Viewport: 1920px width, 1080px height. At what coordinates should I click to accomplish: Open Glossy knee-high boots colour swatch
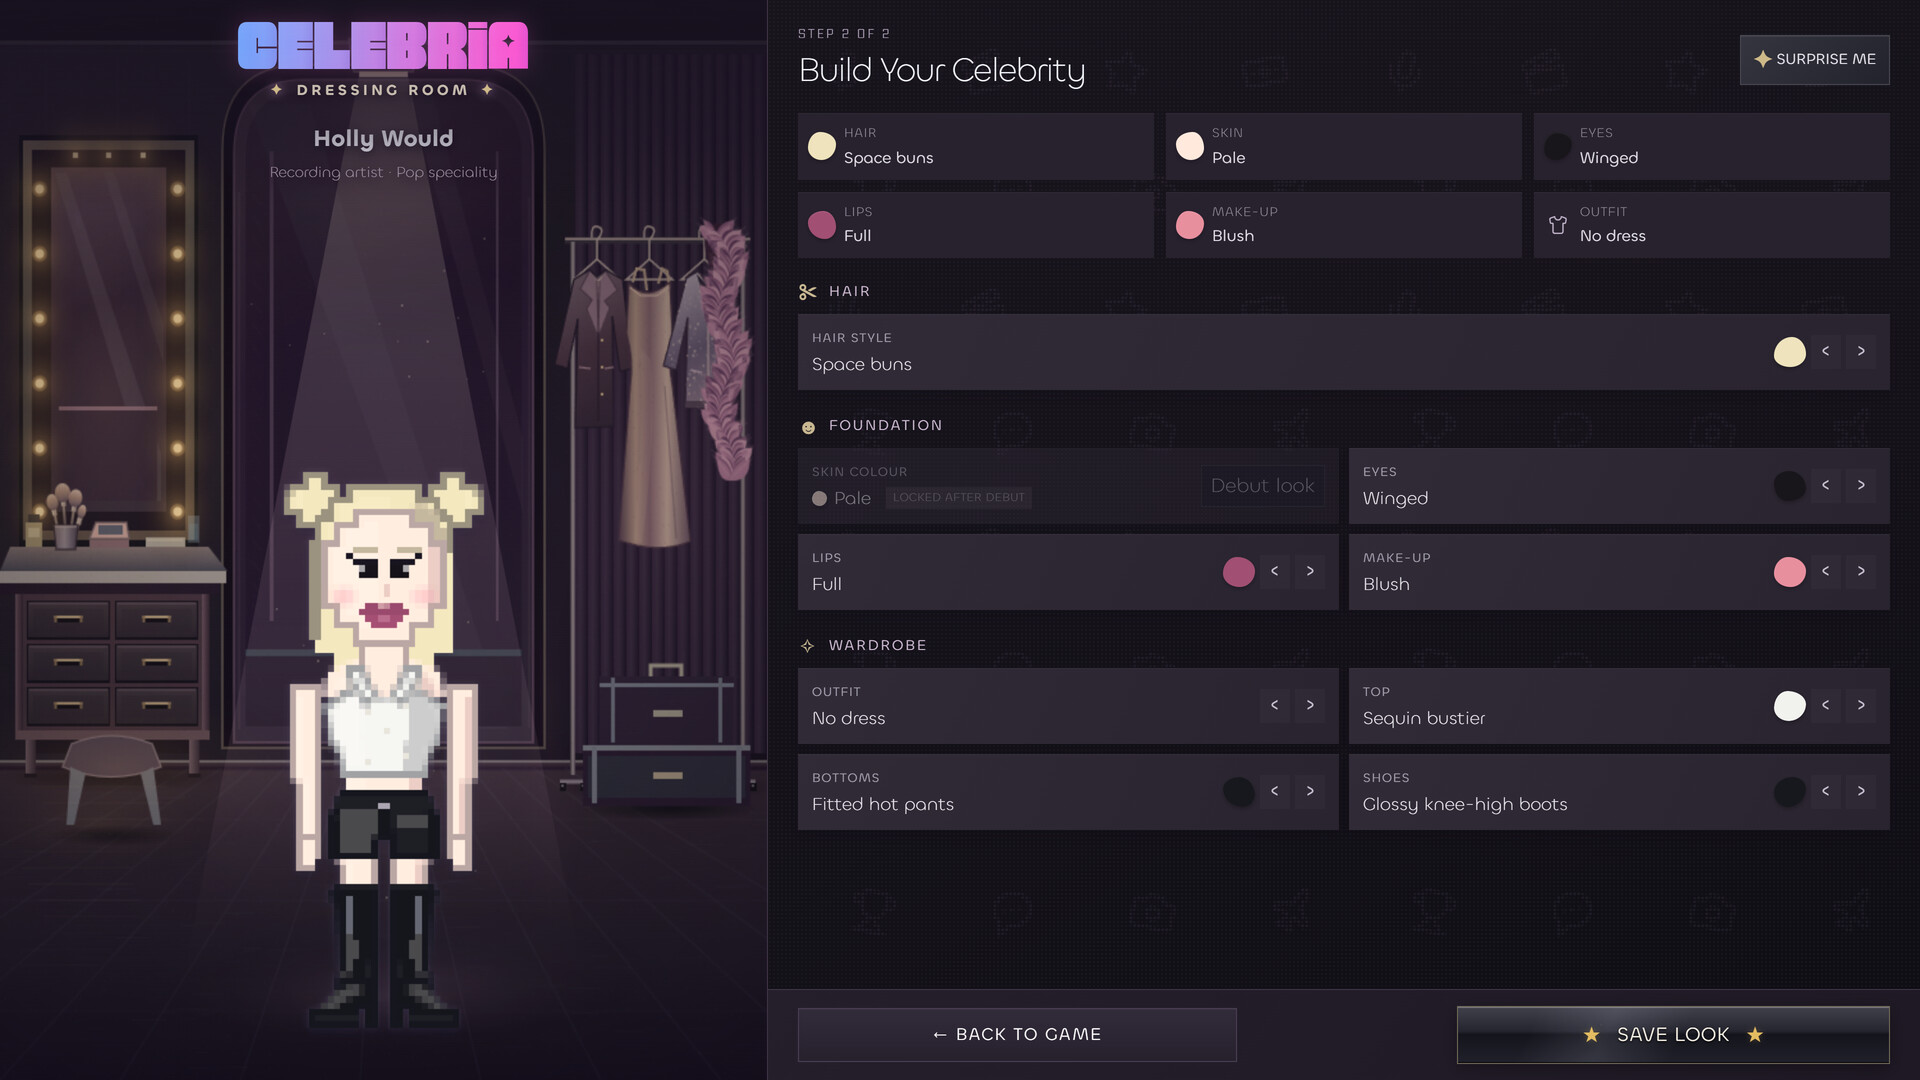pyautogui.click(x=1789, y=792)
